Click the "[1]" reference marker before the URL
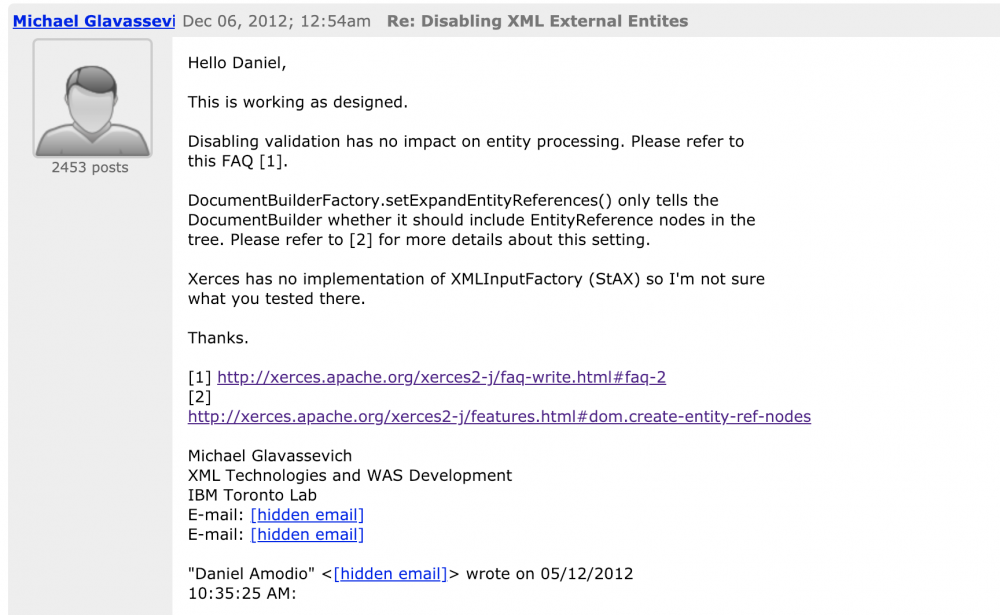The image size is (1000, 615). tap(200, 378)
